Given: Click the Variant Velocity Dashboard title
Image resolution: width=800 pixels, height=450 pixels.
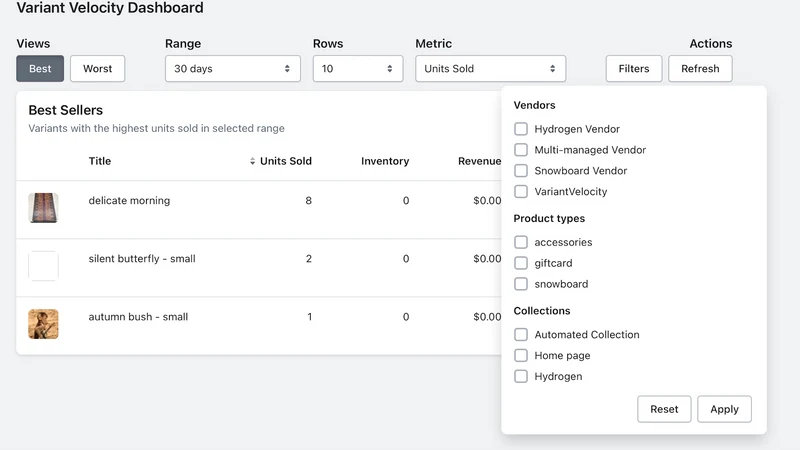Looking at the screenshot, I should pyautogui.click(x=110, y=8).
